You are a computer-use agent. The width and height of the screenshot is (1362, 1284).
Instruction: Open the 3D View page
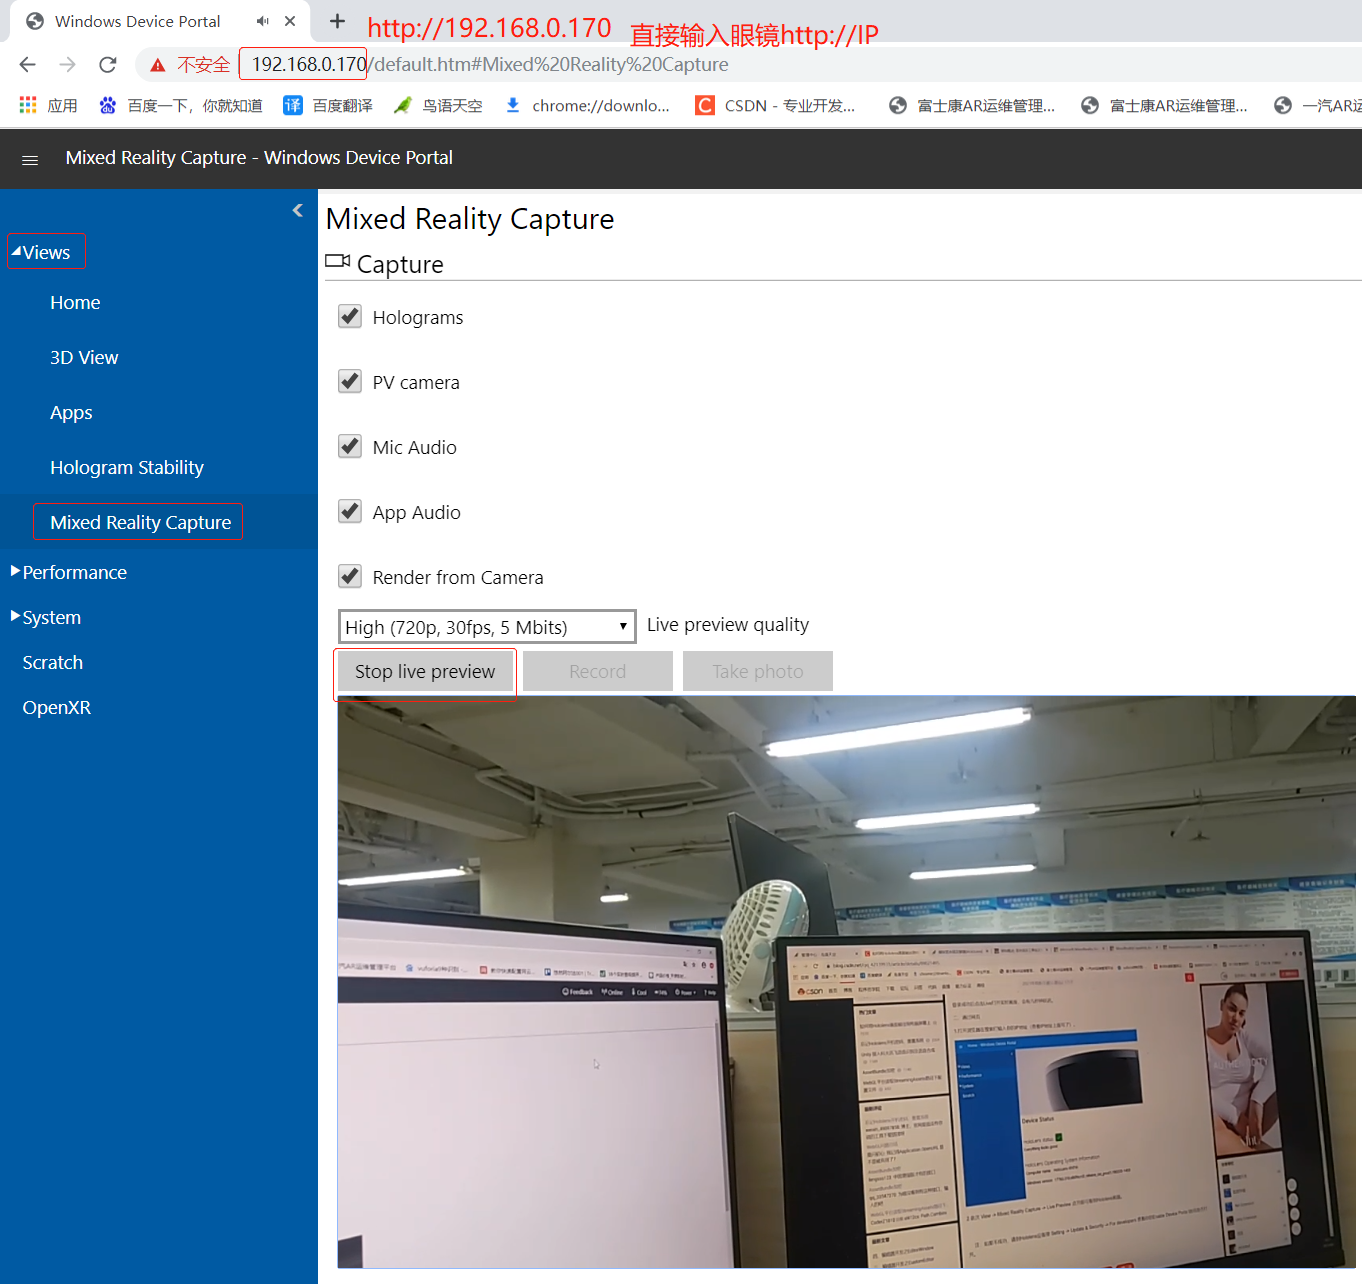pyautogui.click(x=84, y=357)
